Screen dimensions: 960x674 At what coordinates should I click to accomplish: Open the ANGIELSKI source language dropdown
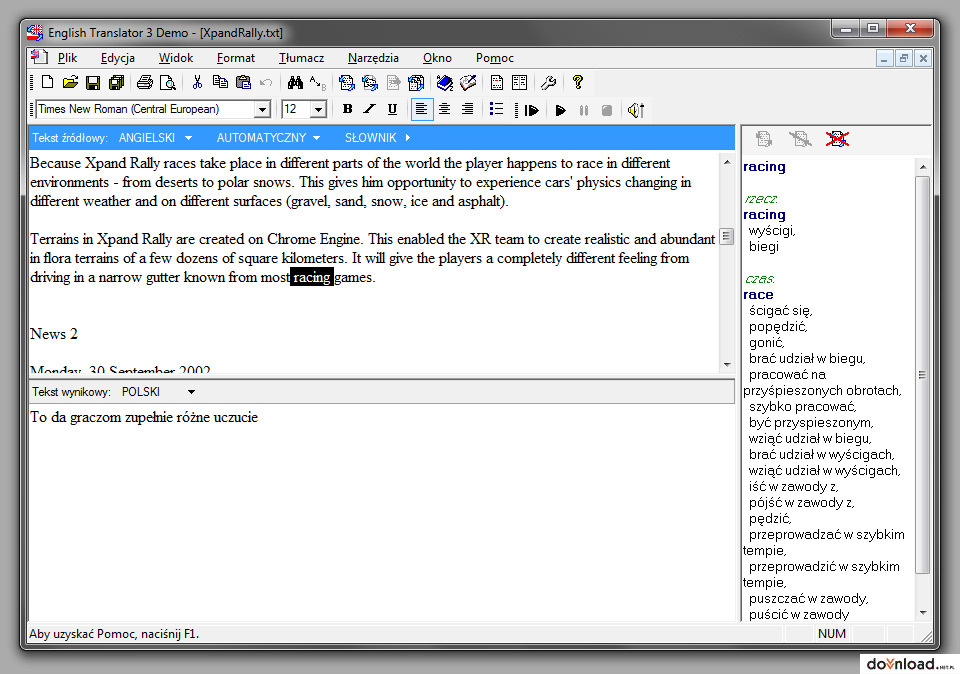tap(156, 138)
